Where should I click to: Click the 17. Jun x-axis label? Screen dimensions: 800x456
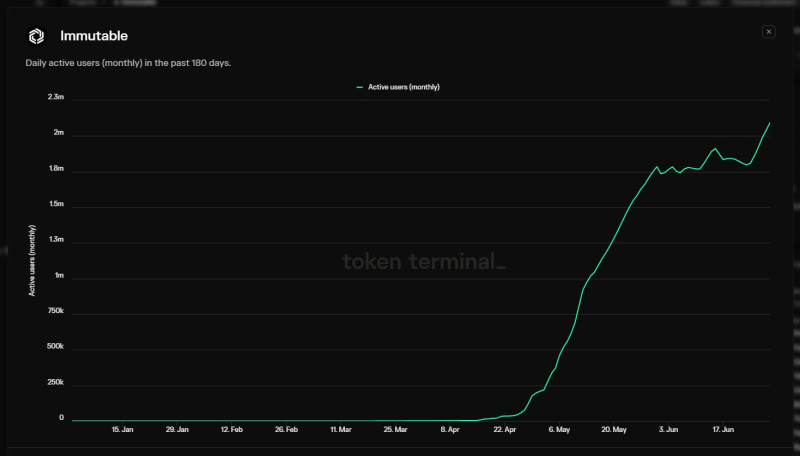tap(723, 429)
